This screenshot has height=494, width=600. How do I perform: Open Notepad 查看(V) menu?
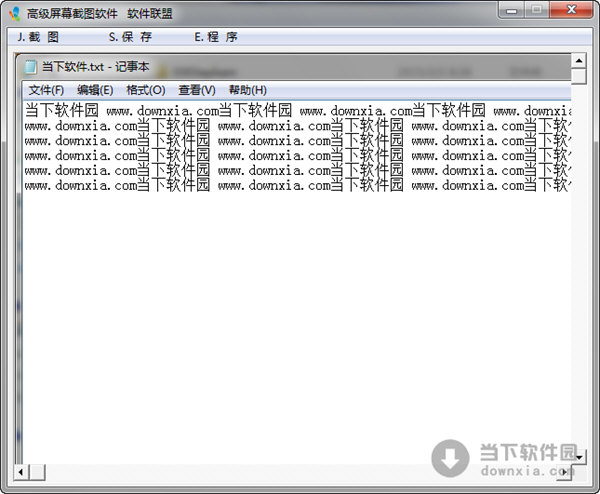(197, 90)
